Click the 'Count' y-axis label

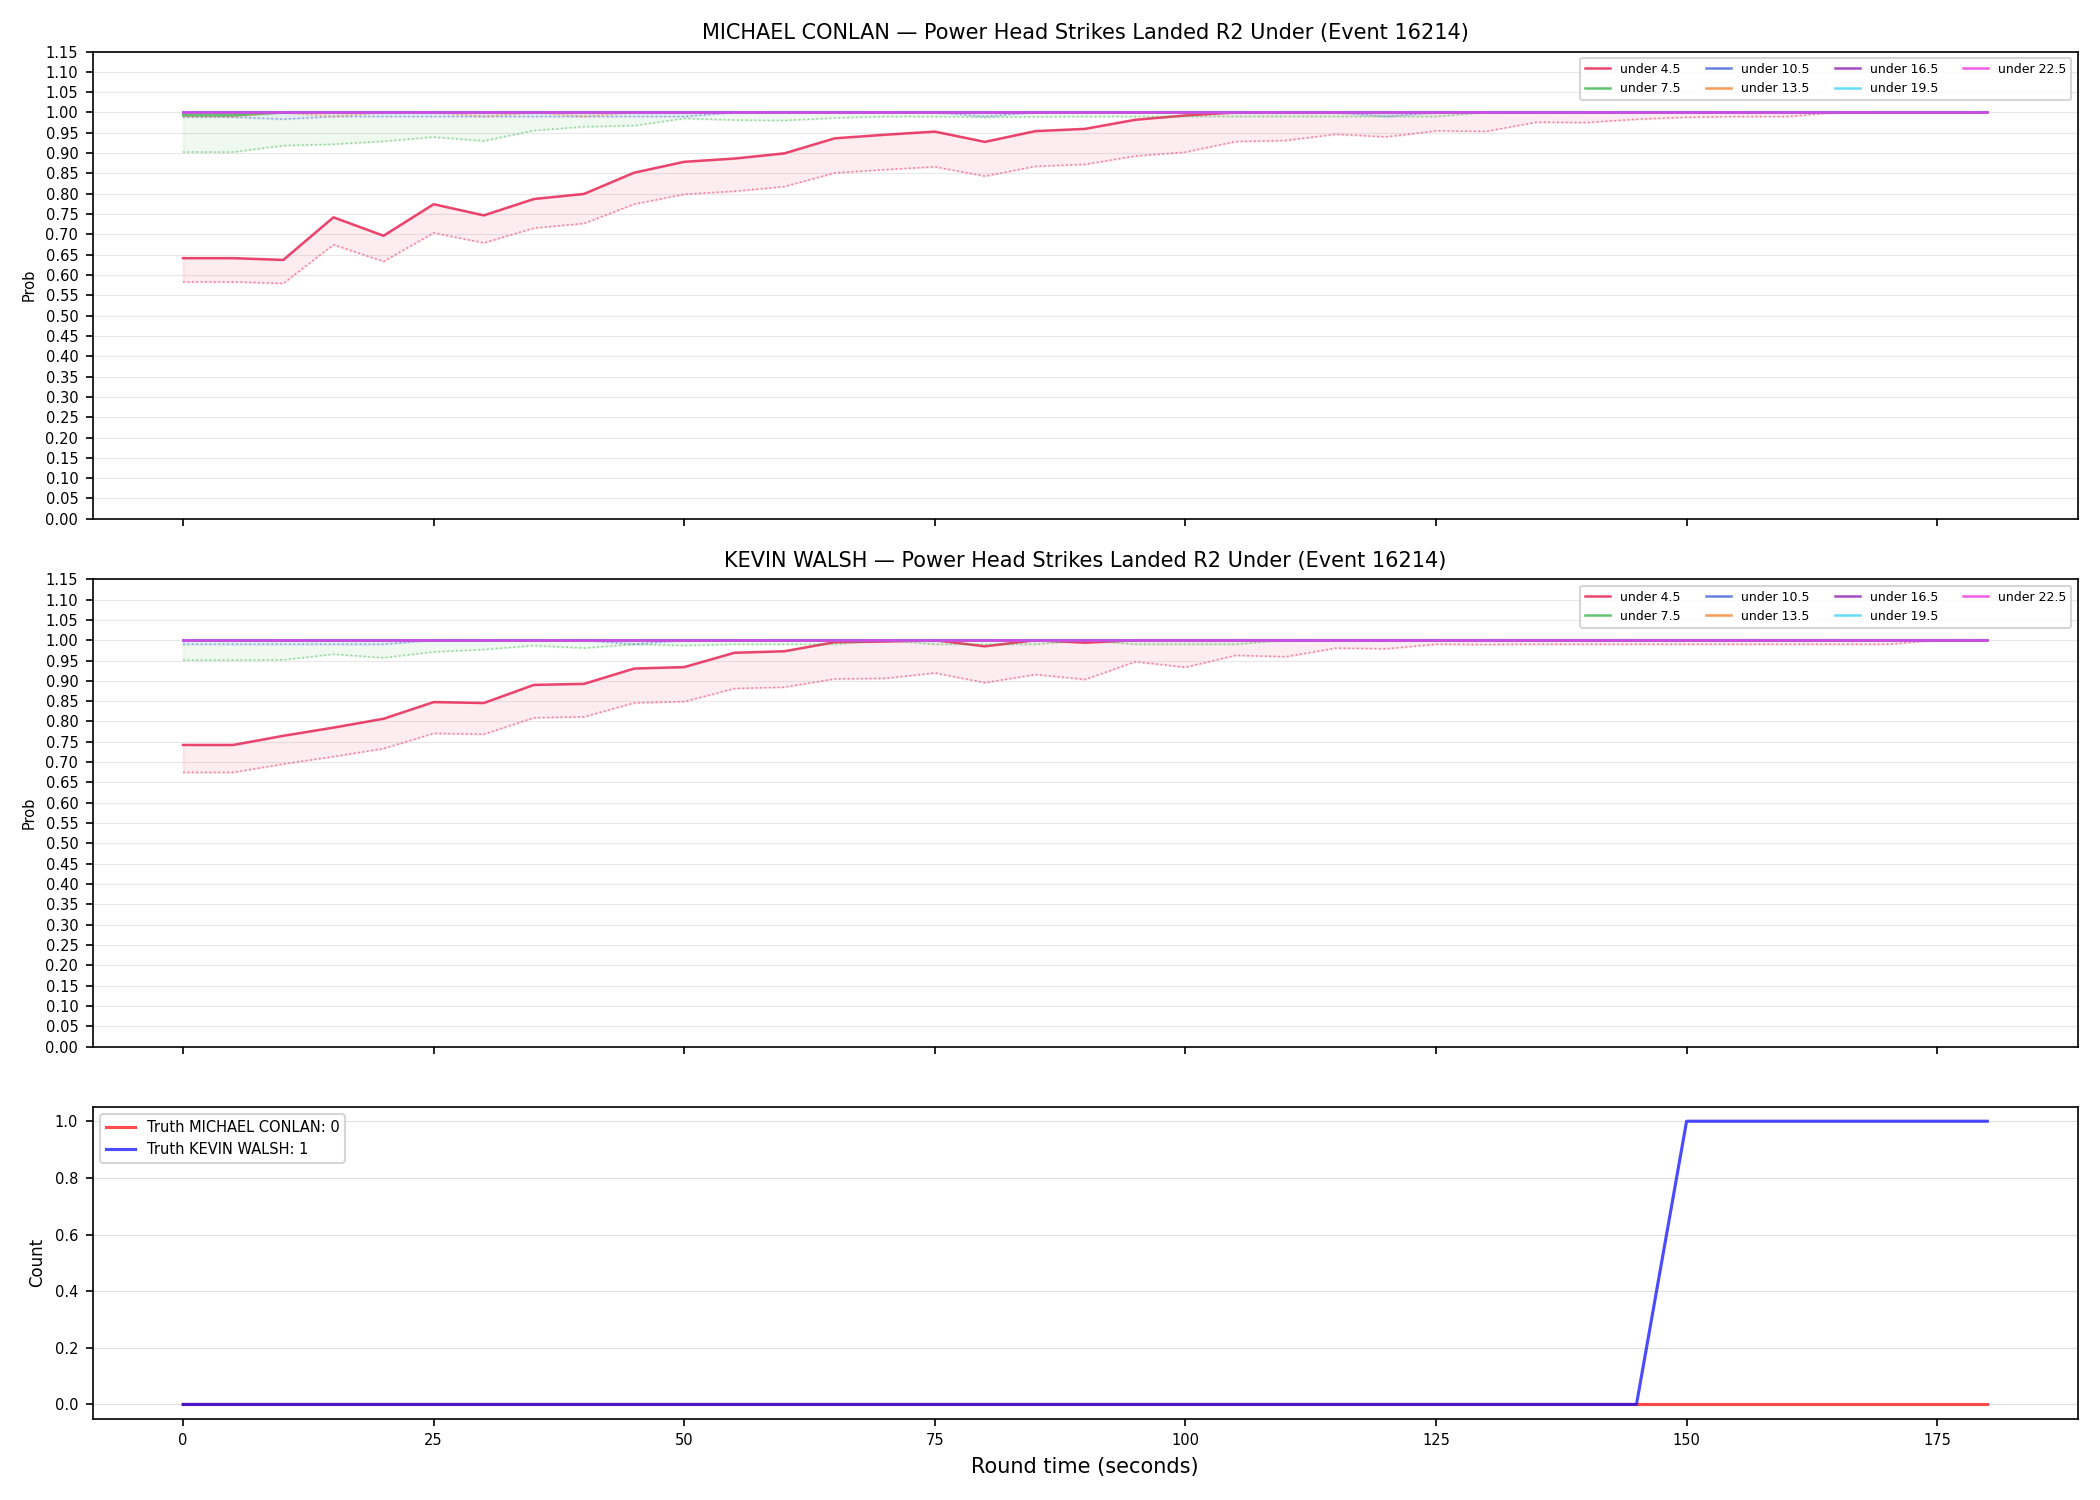[x=37, y=1263]
